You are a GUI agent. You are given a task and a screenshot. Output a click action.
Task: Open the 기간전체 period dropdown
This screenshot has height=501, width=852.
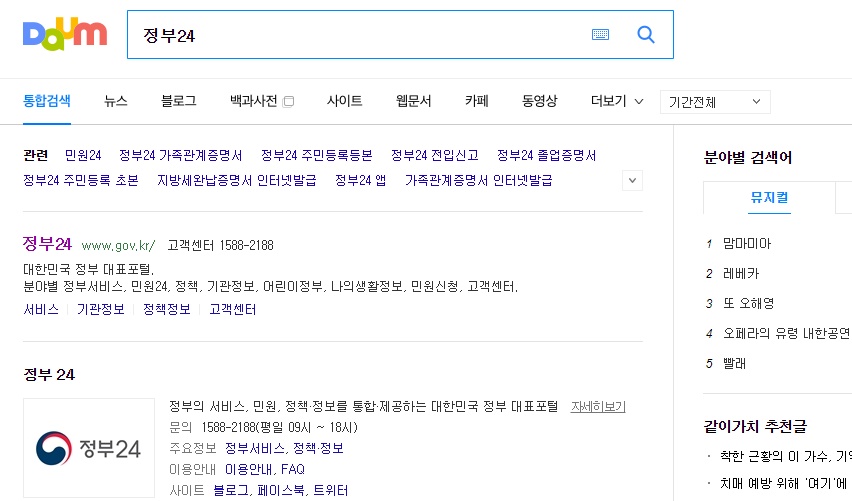coord(715,102)
